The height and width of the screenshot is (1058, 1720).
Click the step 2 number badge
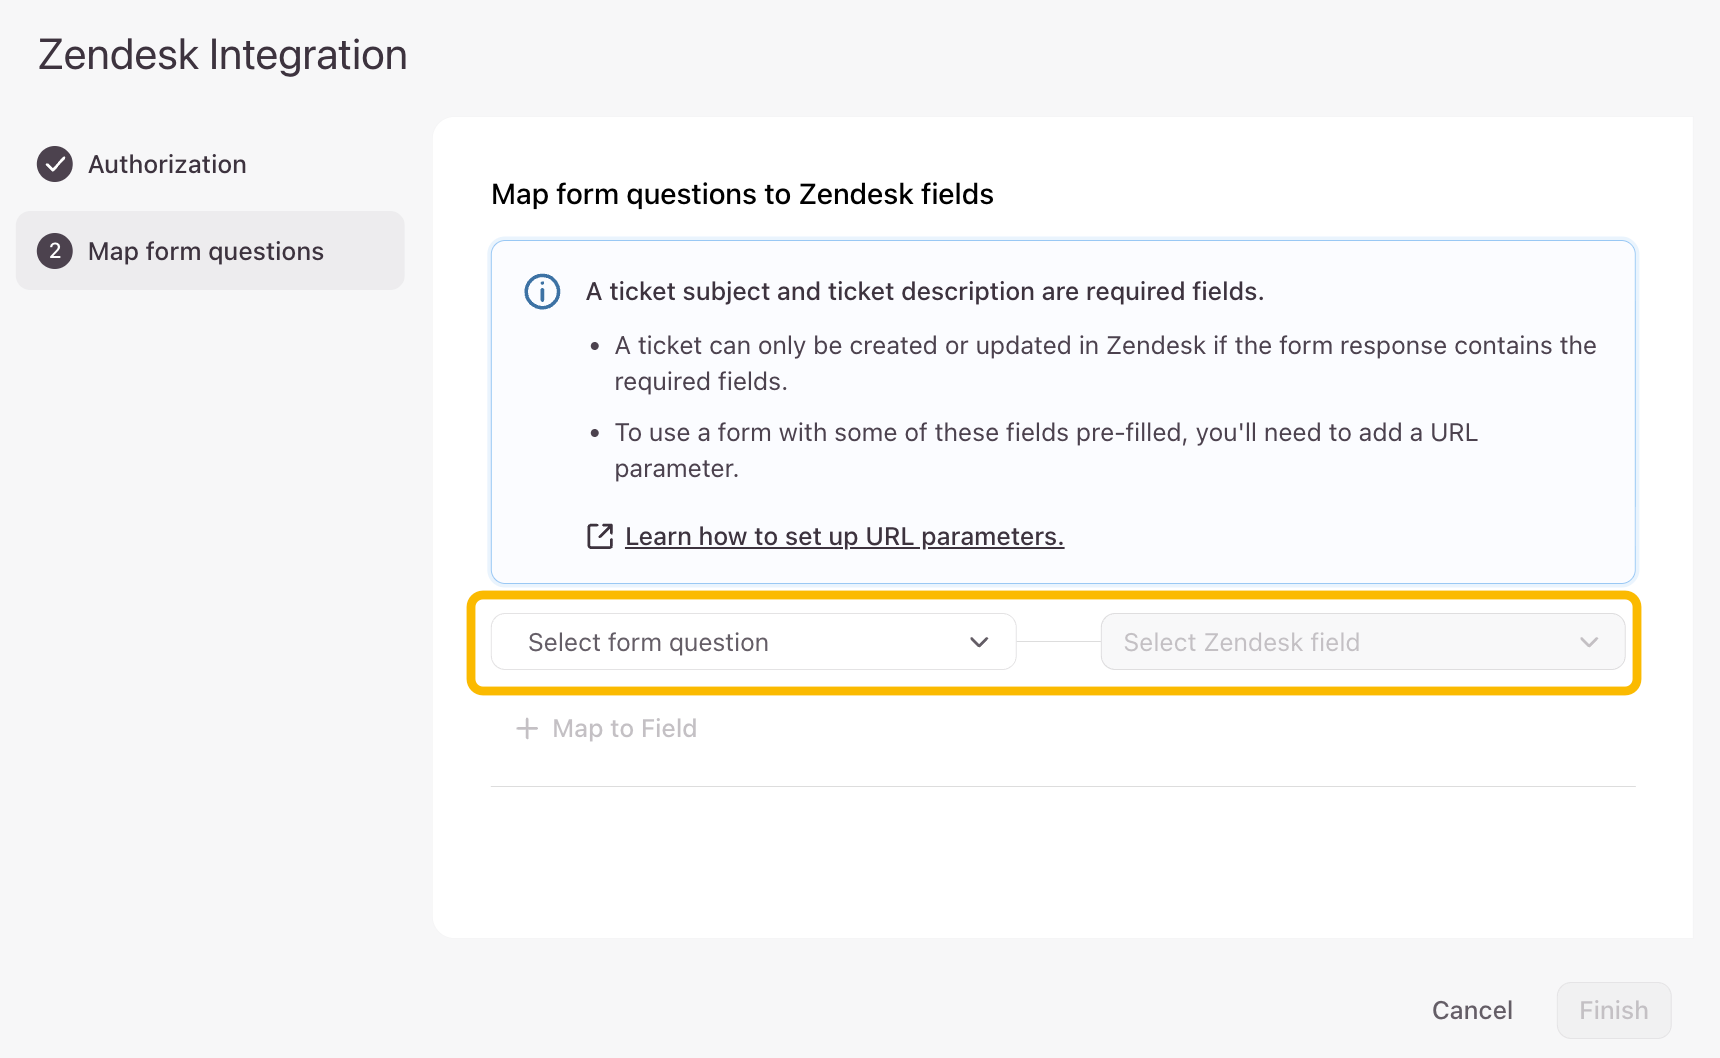click(x=55, y=251)
